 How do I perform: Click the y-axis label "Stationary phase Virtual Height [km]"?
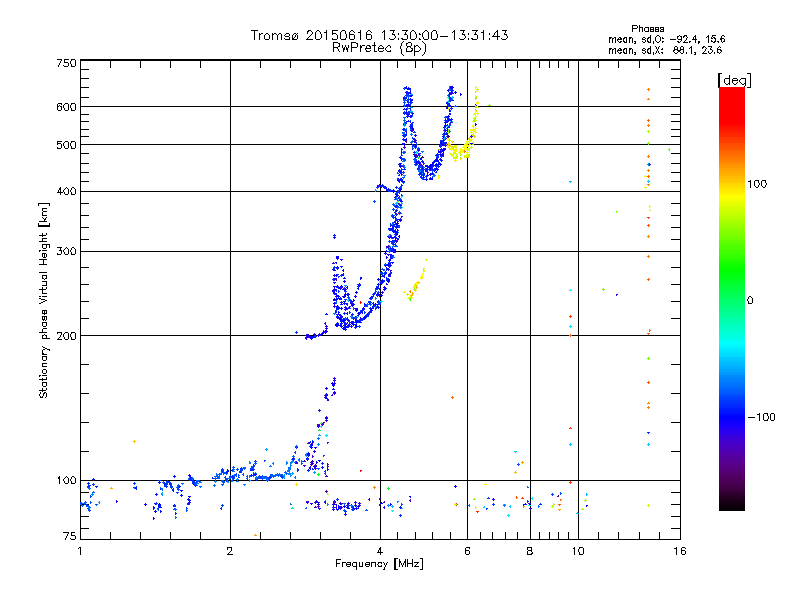43,300
